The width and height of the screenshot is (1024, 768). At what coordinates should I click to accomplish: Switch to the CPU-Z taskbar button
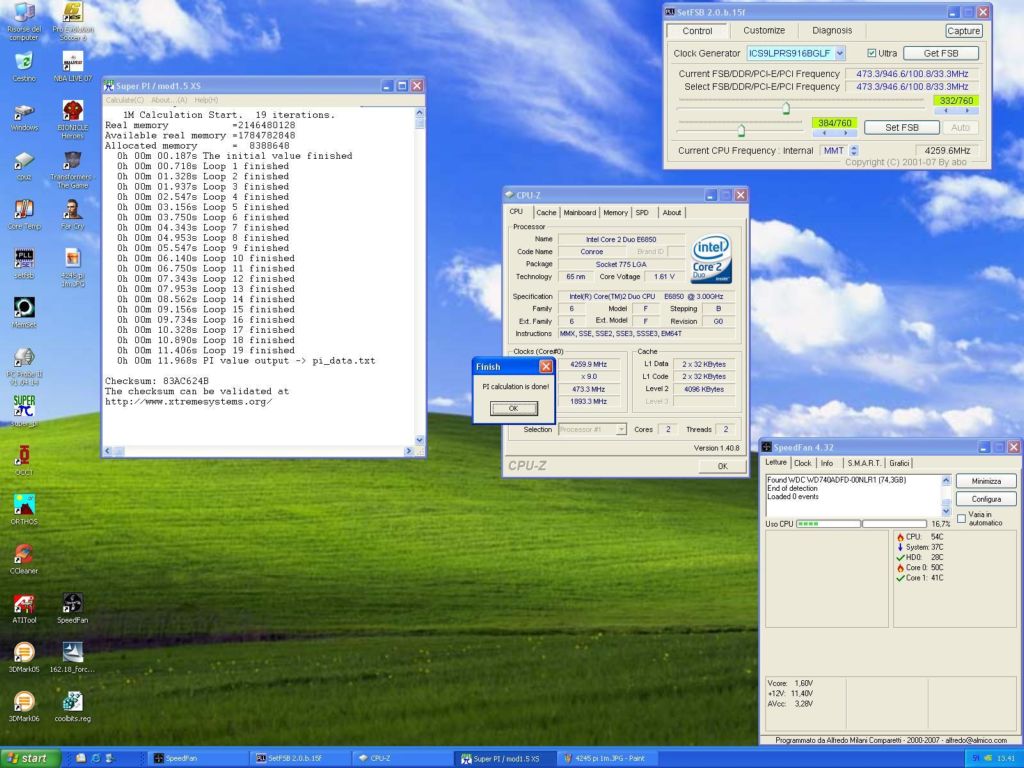click(402, 758)
